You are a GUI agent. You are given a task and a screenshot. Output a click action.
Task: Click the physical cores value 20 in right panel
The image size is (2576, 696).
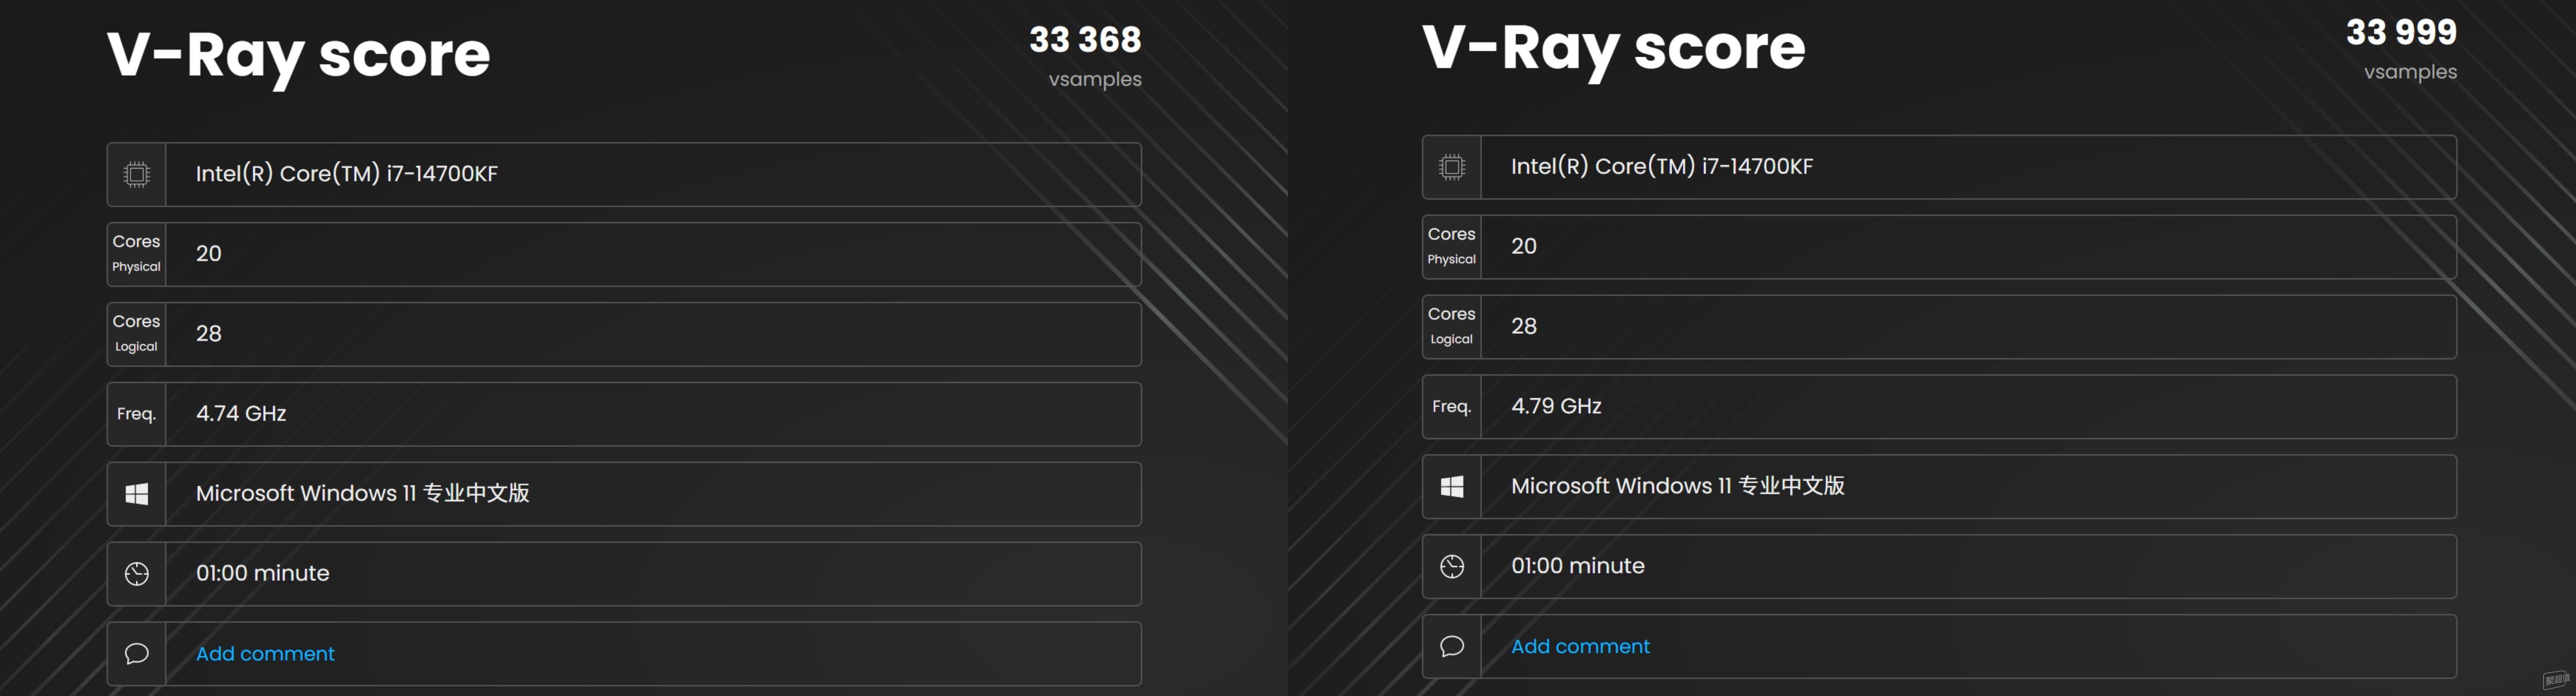(x=1523, y=247)
